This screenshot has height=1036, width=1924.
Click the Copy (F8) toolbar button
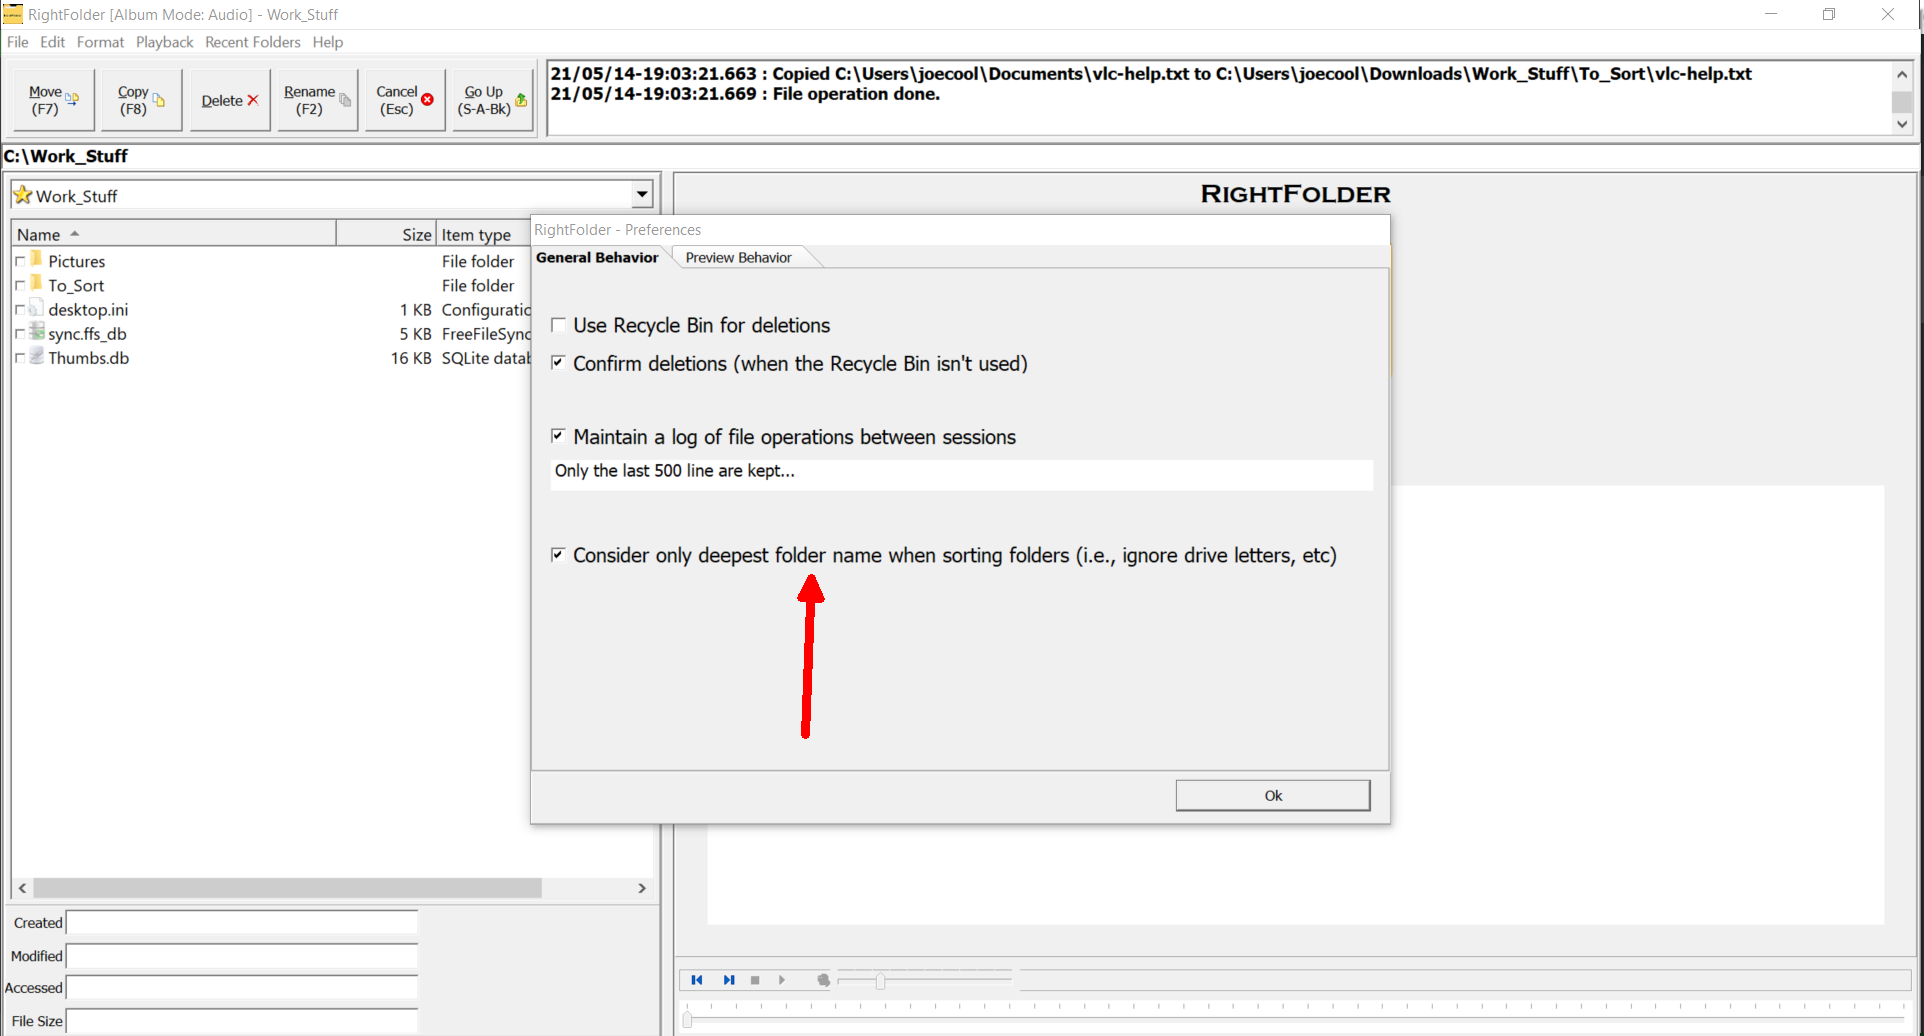(x=141, y=100)
